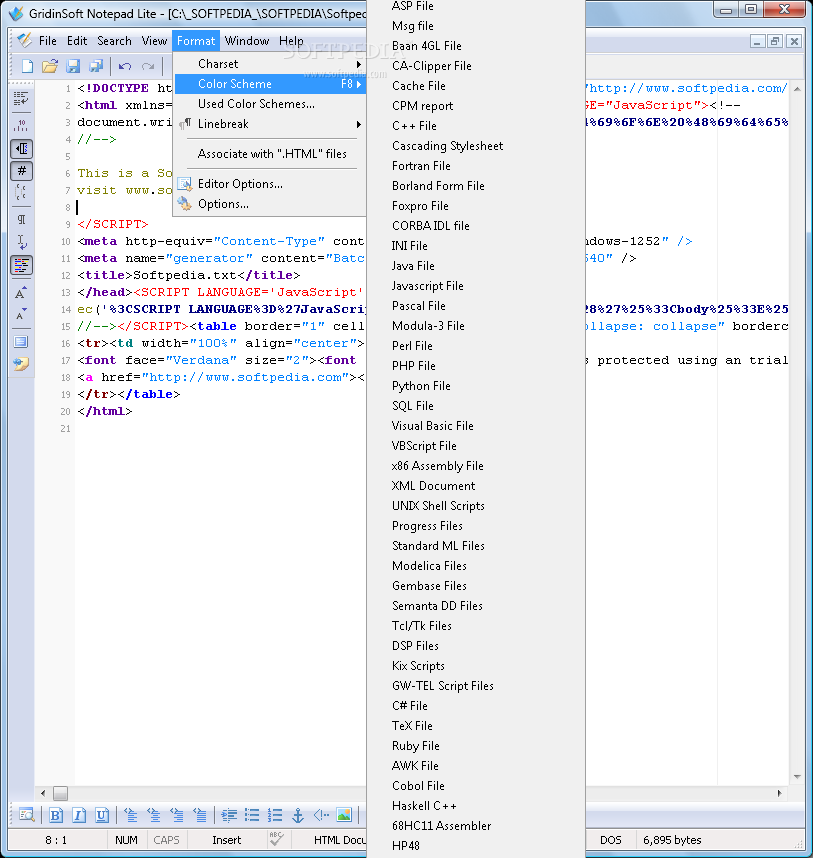Select C# File color scheme
813x858 pixels.
(x=476, y=706)
